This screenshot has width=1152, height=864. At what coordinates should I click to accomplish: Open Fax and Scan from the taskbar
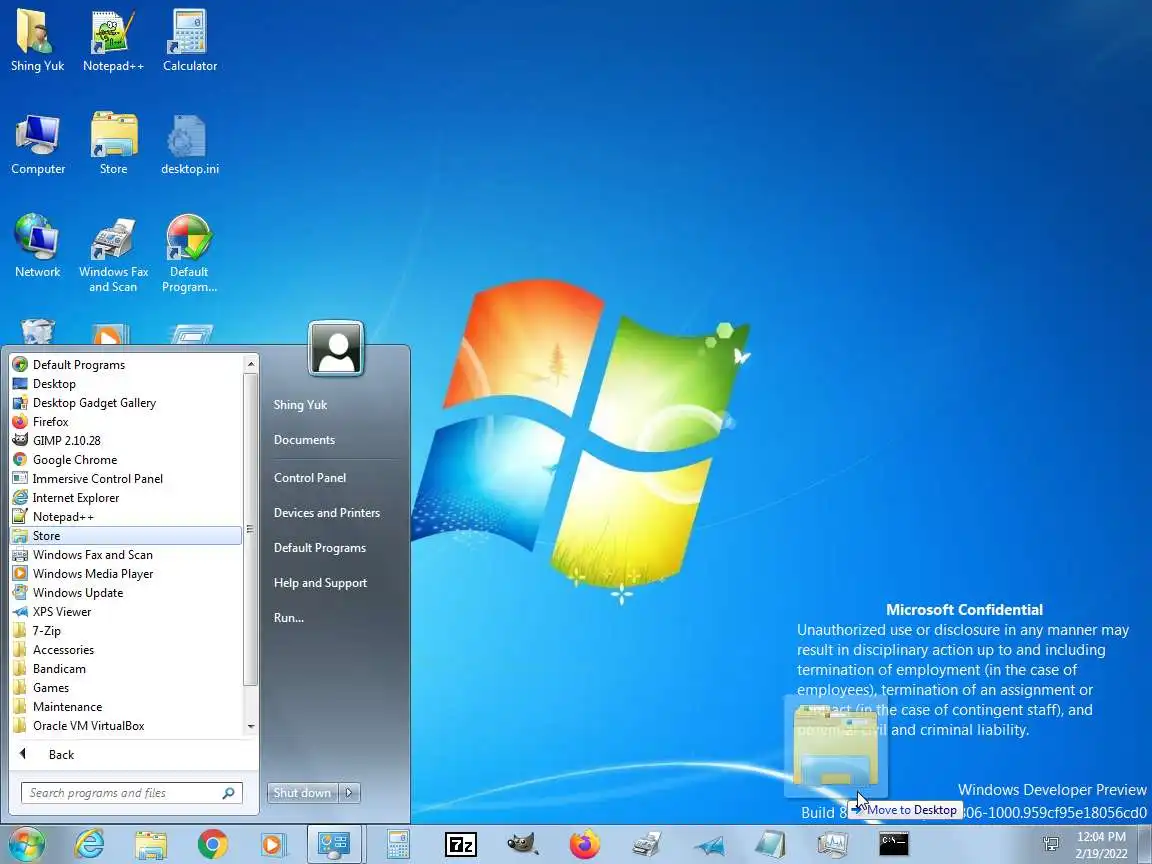(x=647, y=844)
